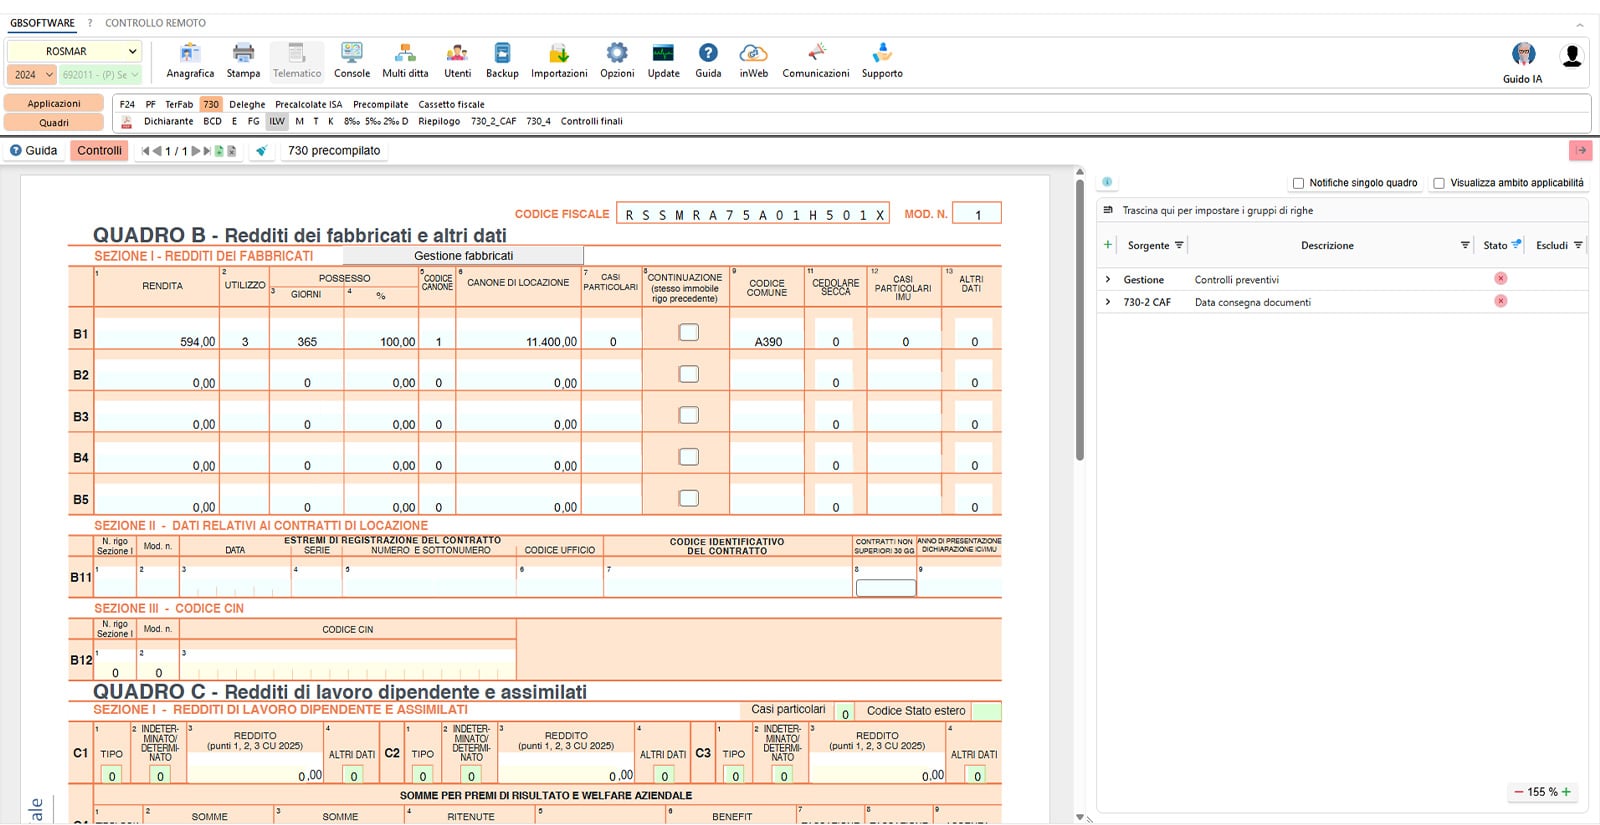The height and width of the screenshot is (825, 1600).
Task: Check Visualizza ambito applicabilità option
Action: coord(1439,183)
